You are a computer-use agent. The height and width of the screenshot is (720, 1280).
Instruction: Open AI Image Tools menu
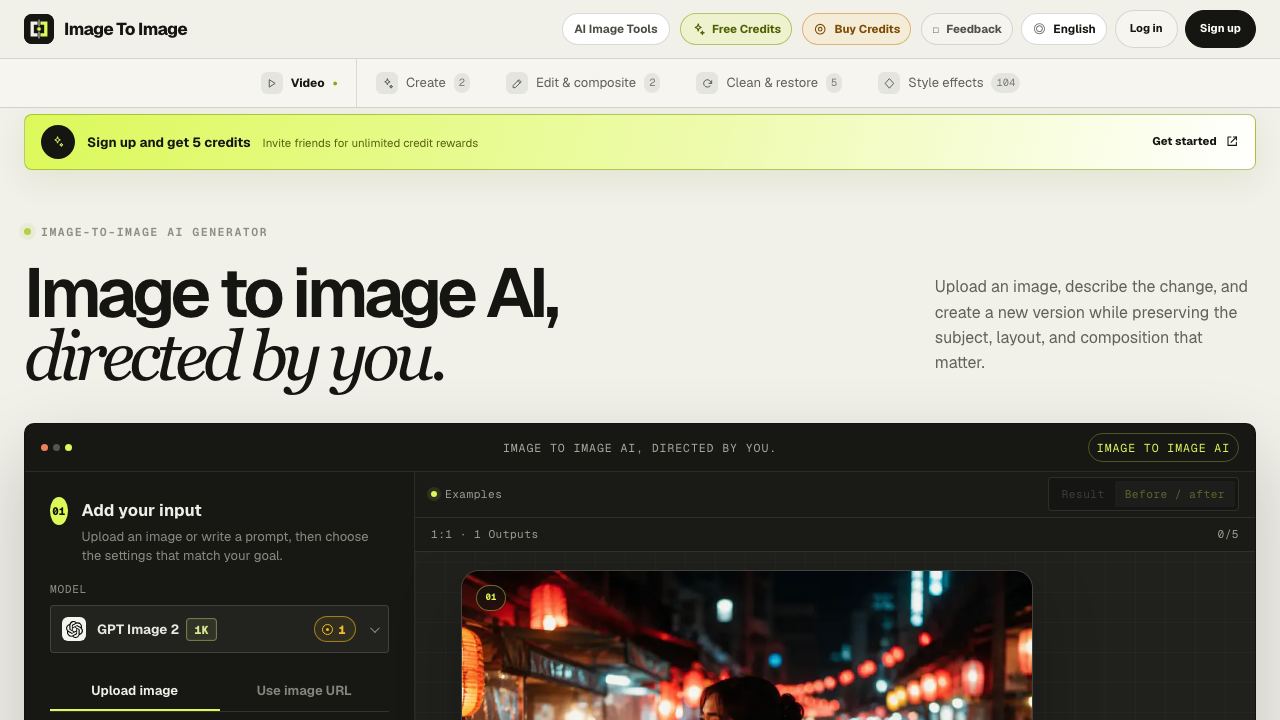(616, 29)
